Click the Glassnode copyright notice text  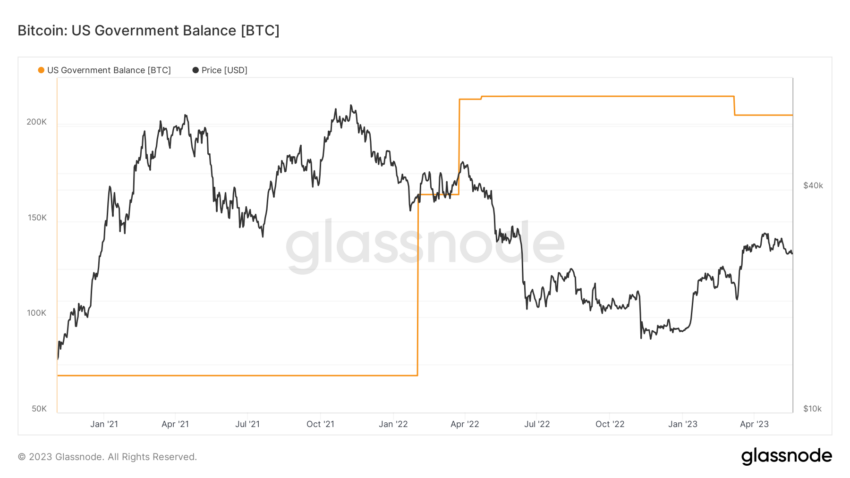pos(107,457)
